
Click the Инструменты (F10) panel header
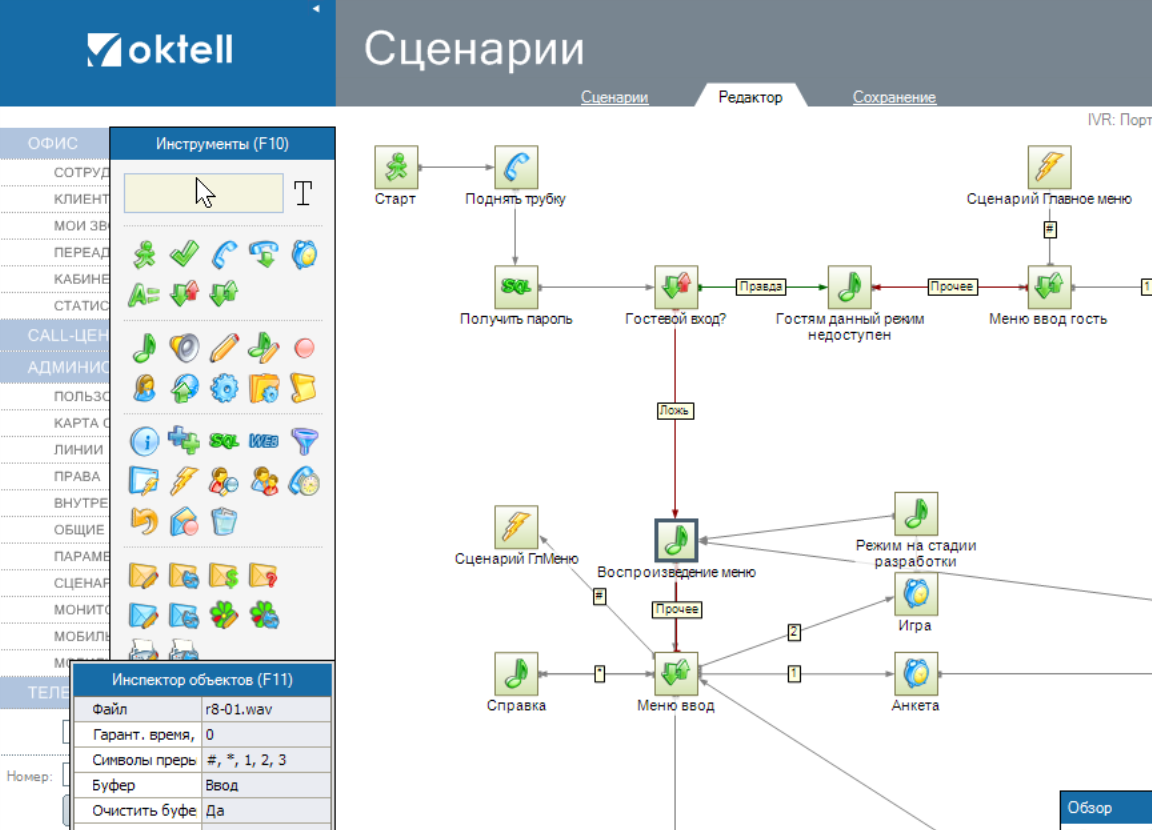point(222,144)
